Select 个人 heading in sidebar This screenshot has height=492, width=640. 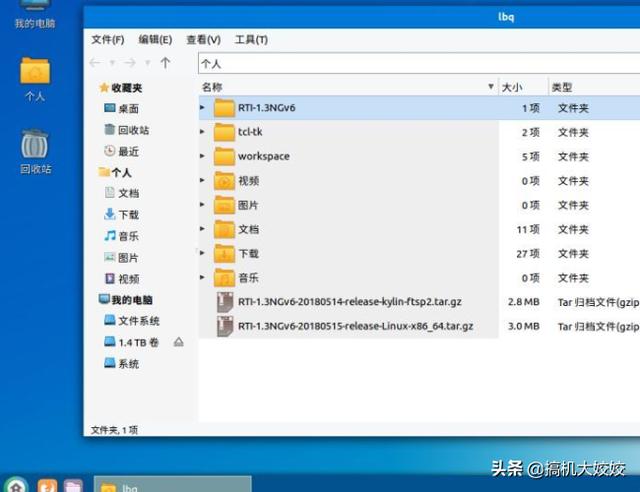point(115,172)
